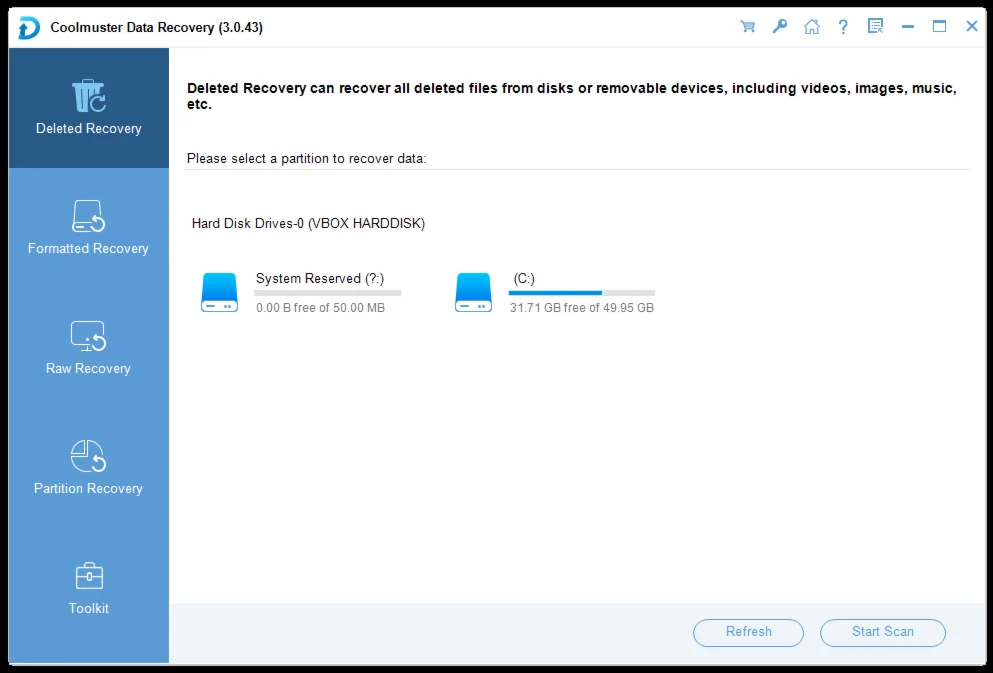
Task: Open the Toolkit briefcase icon
Action: (x=89, y=576)
